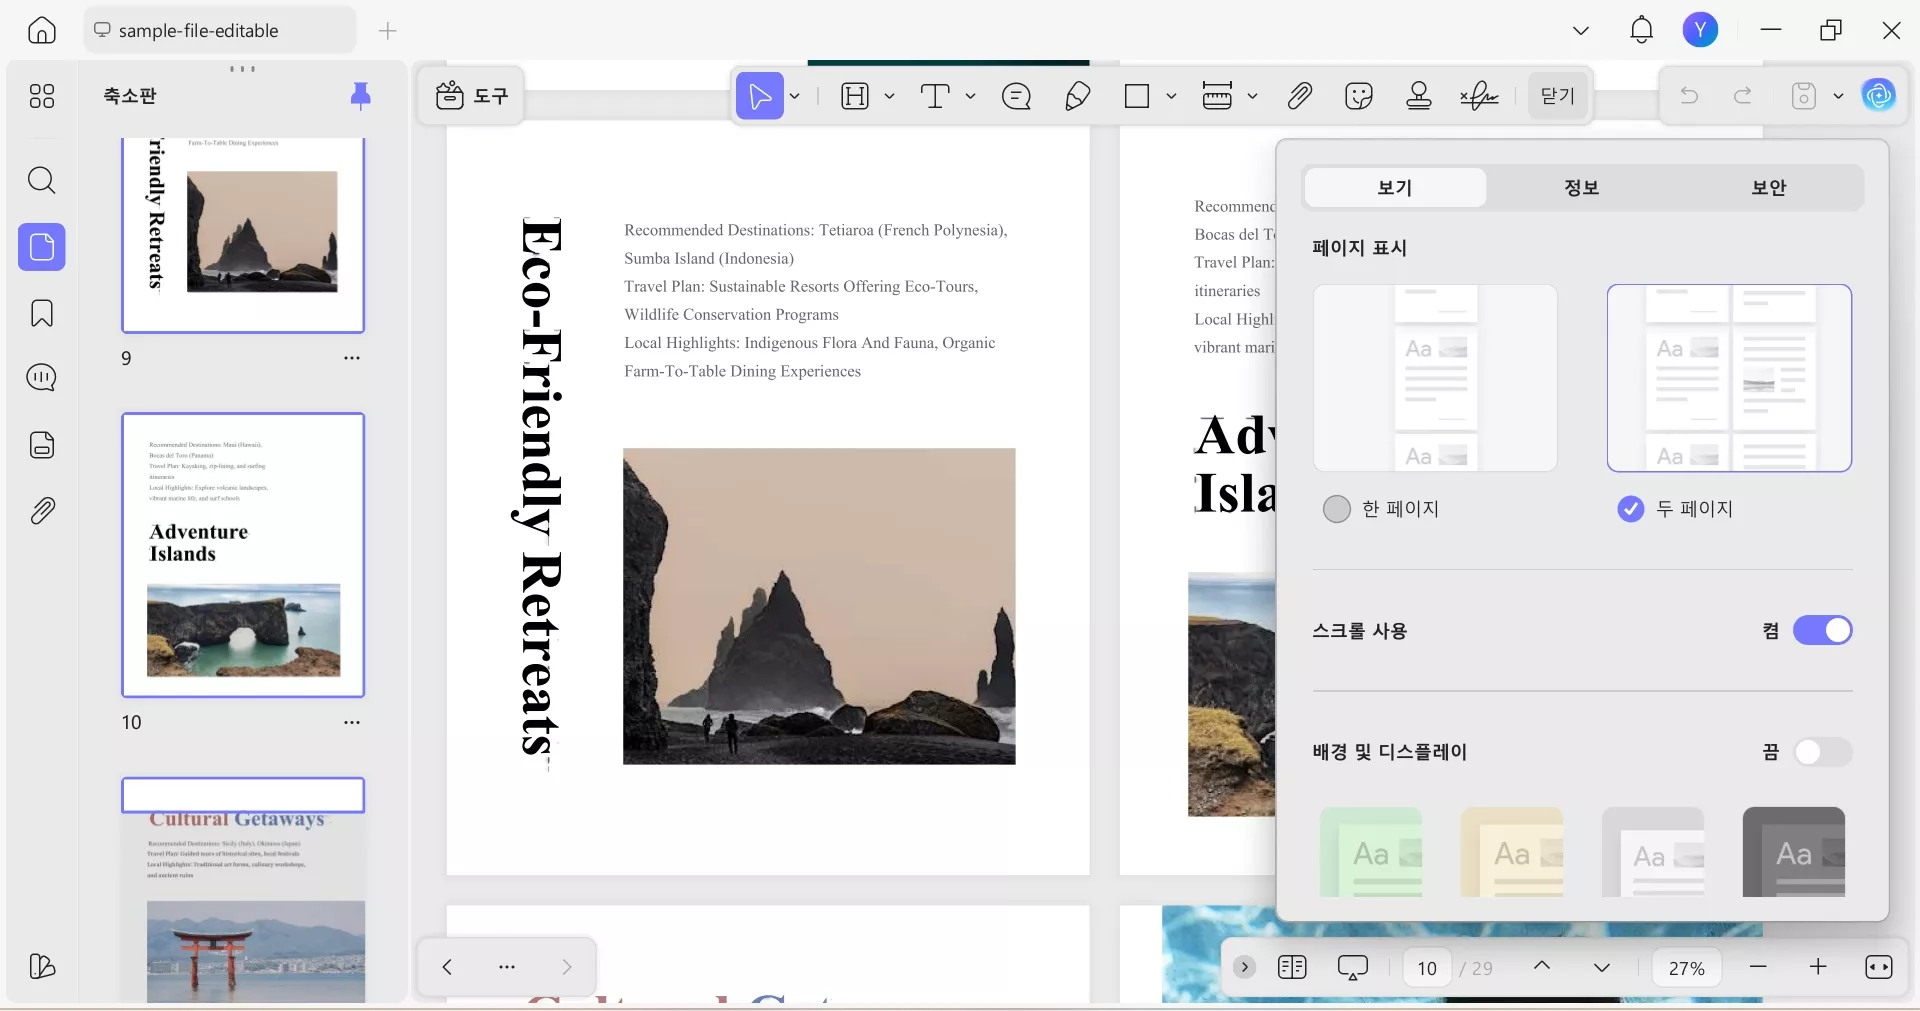Select the stamp tool in toolbar
The height and width of the screenshot is (1011, 1920).
pos(1418,96)
